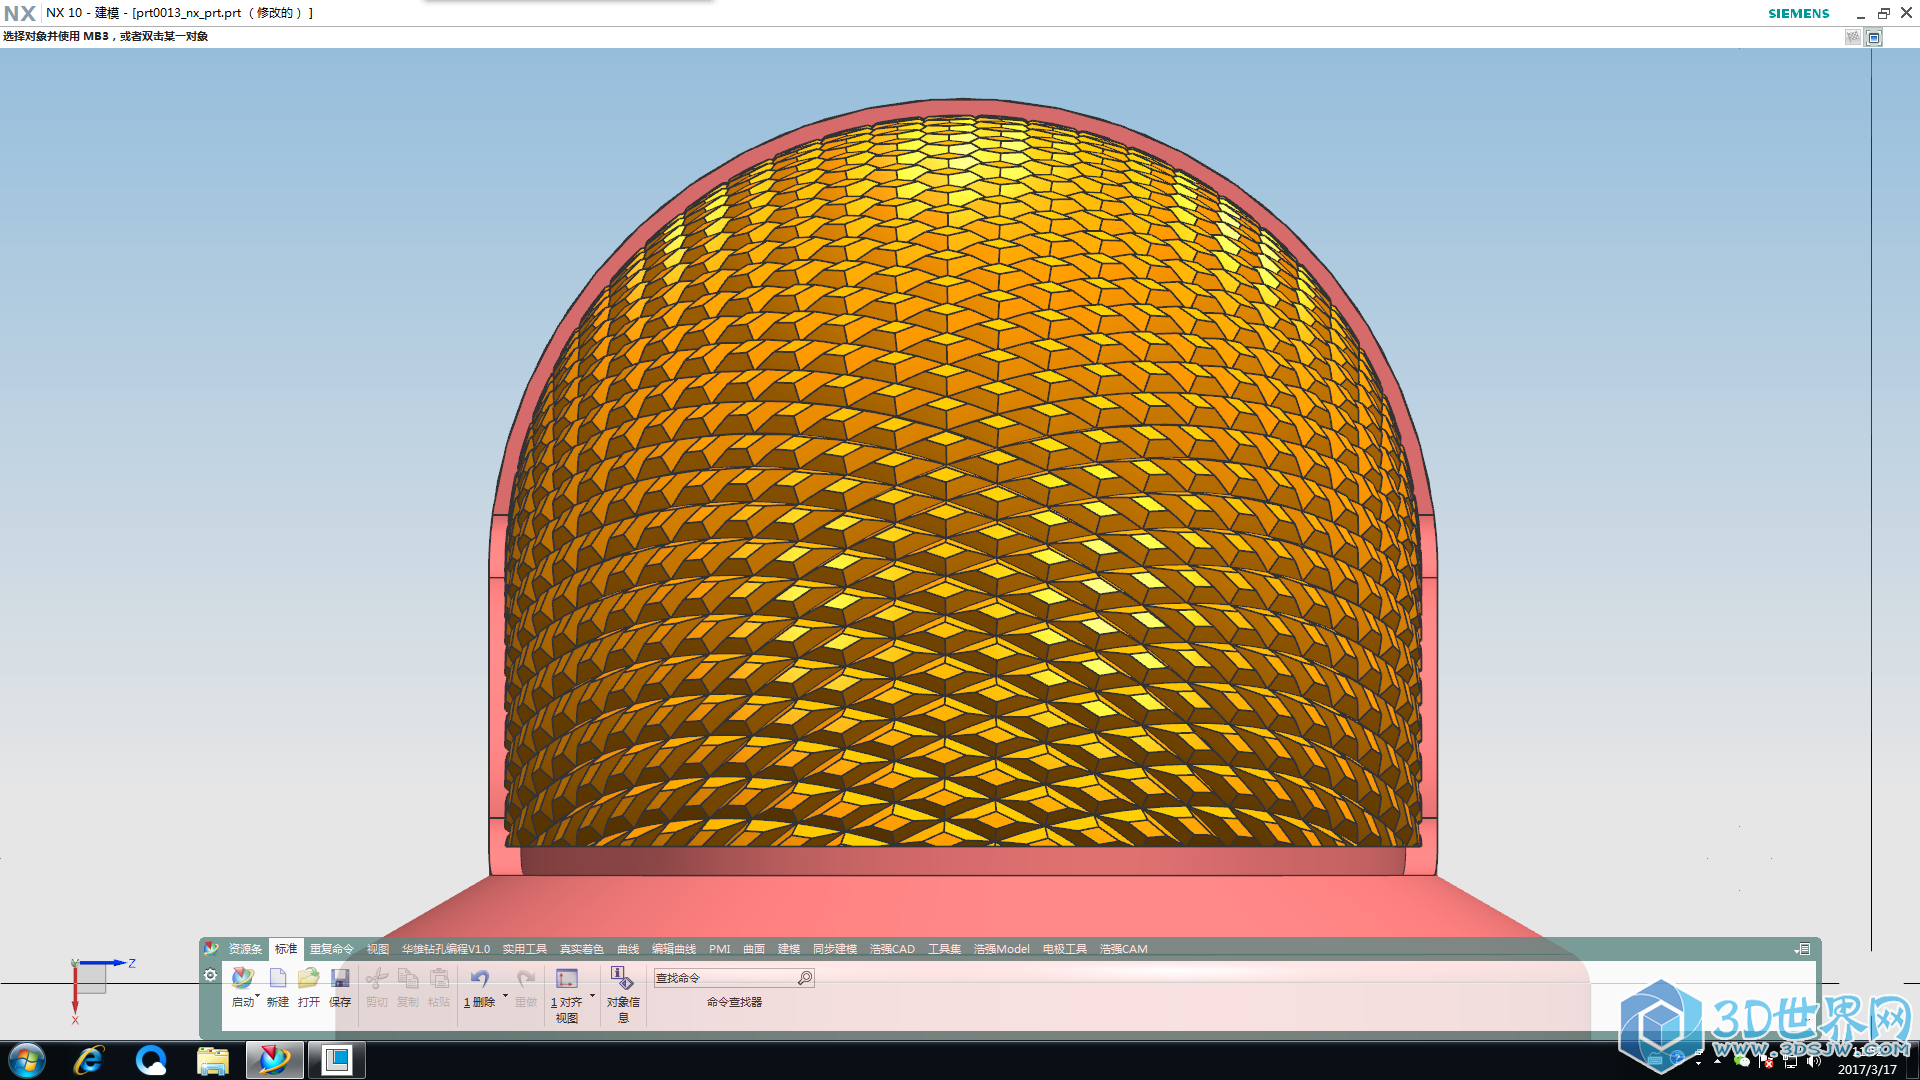Click the 剪切 (Cut) scissors icon
Image resolution: width=1920 pixels, height=1080 pixels.
[x=377, y=978]
